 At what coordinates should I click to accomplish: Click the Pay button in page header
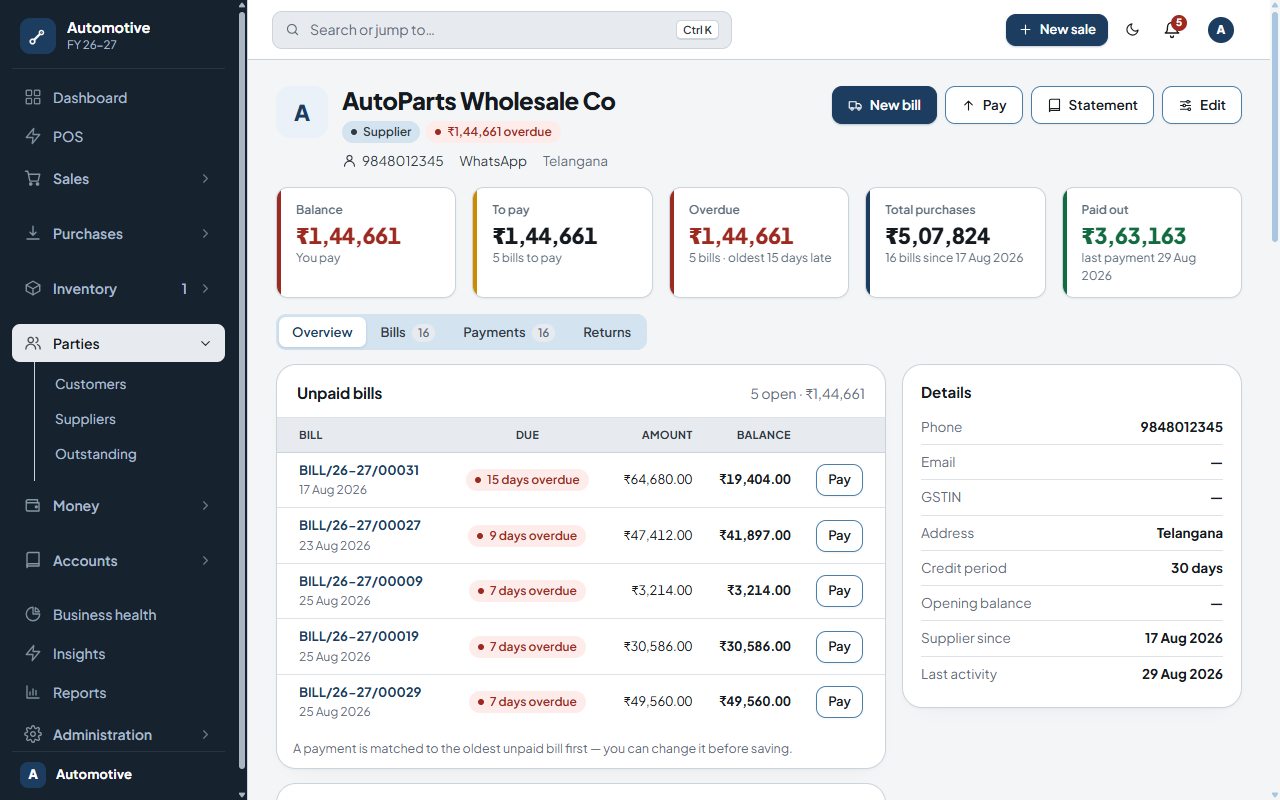pyautogui.click(x=984, y=105)
